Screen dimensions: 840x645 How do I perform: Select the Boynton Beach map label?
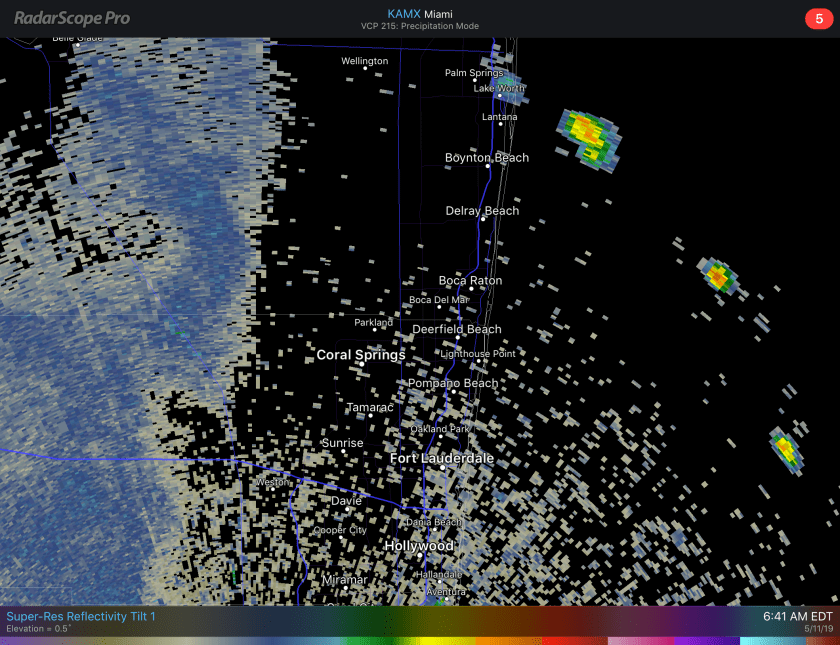point(487,158)
